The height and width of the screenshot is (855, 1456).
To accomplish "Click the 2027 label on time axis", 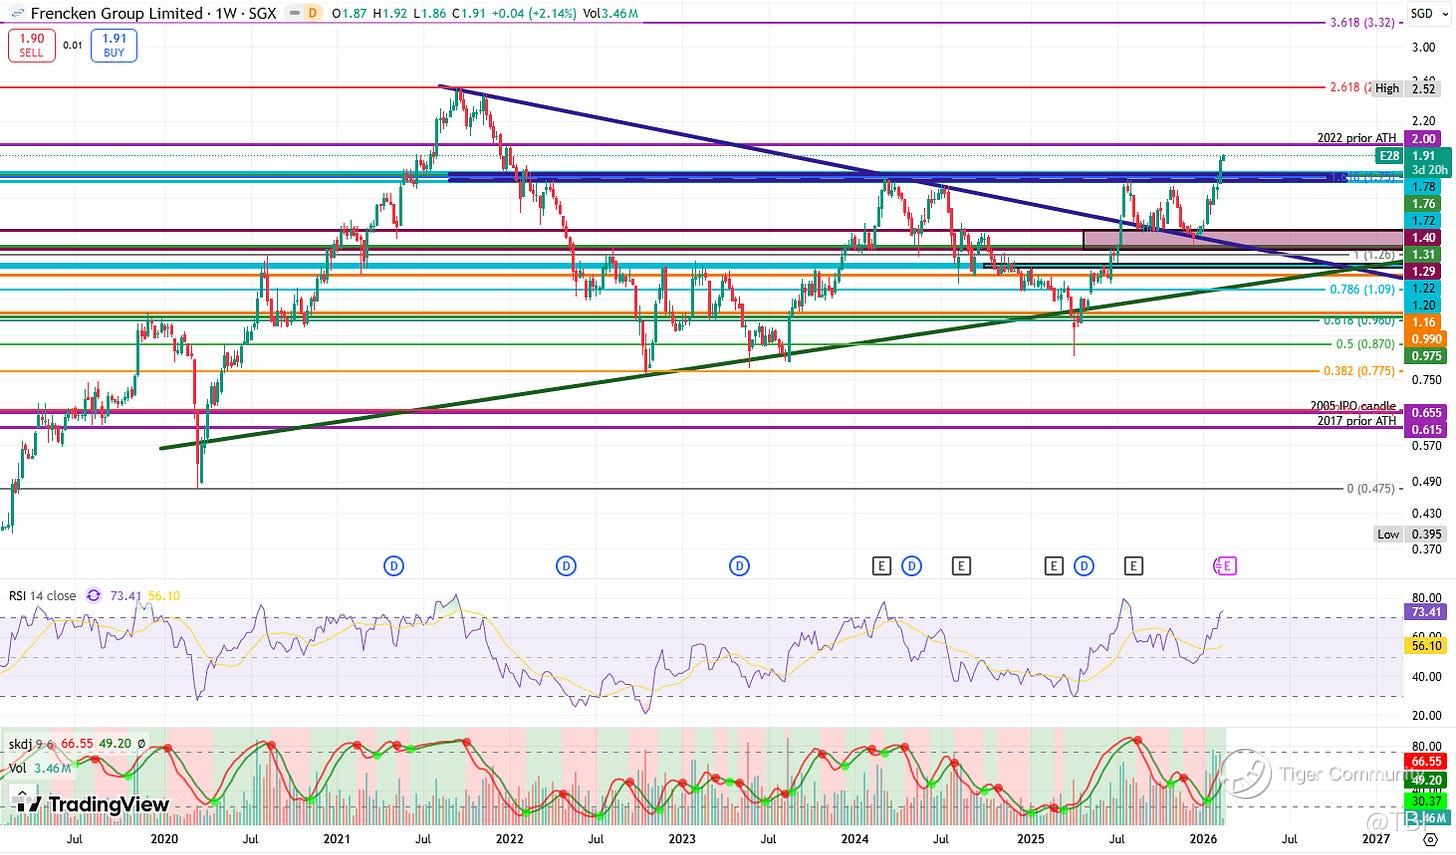I will click(x=1375, y=840).
